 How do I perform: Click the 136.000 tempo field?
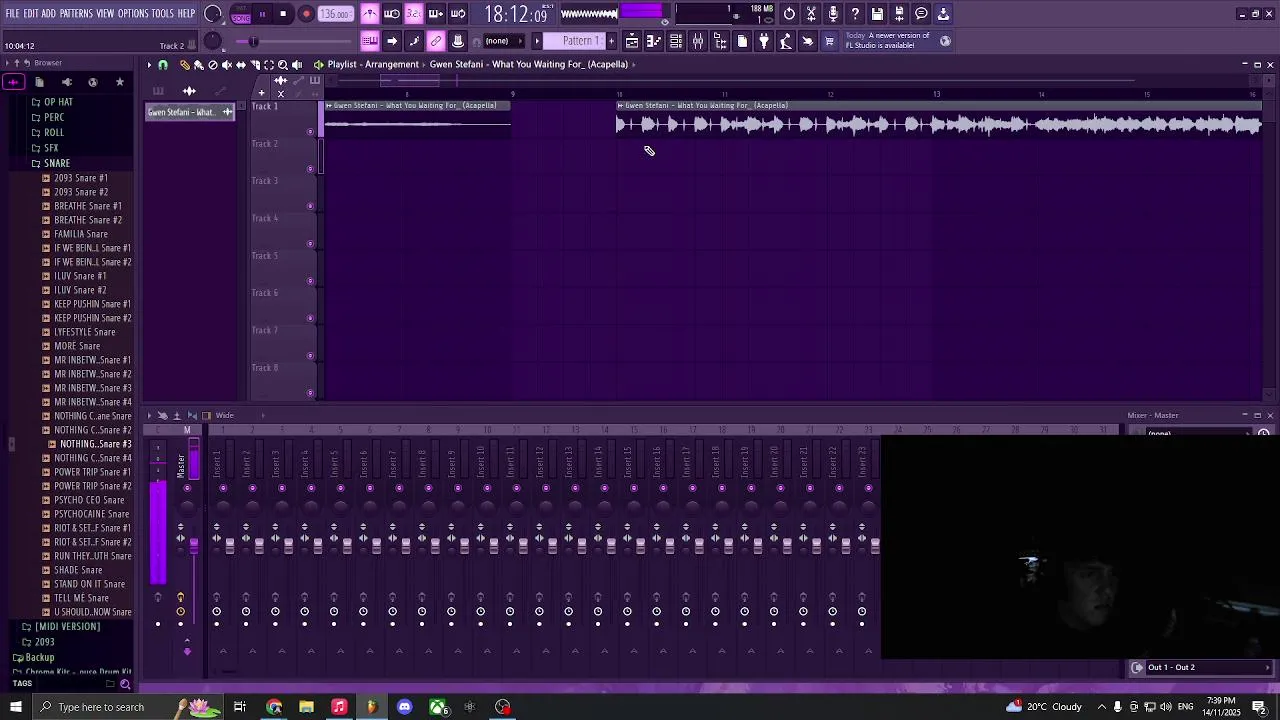pos(336,14)
